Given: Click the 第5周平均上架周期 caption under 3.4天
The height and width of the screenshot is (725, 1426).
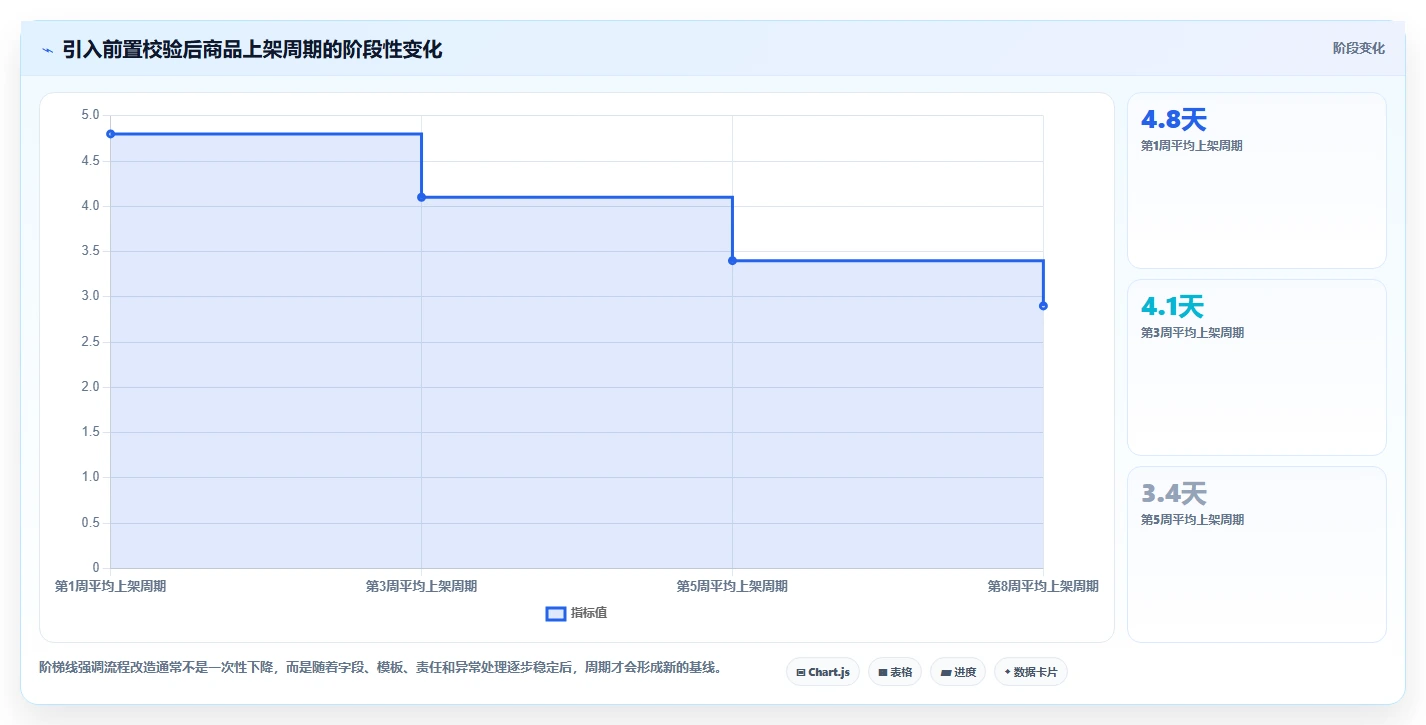Looking at the screenshot, I should coord(1192,519).
